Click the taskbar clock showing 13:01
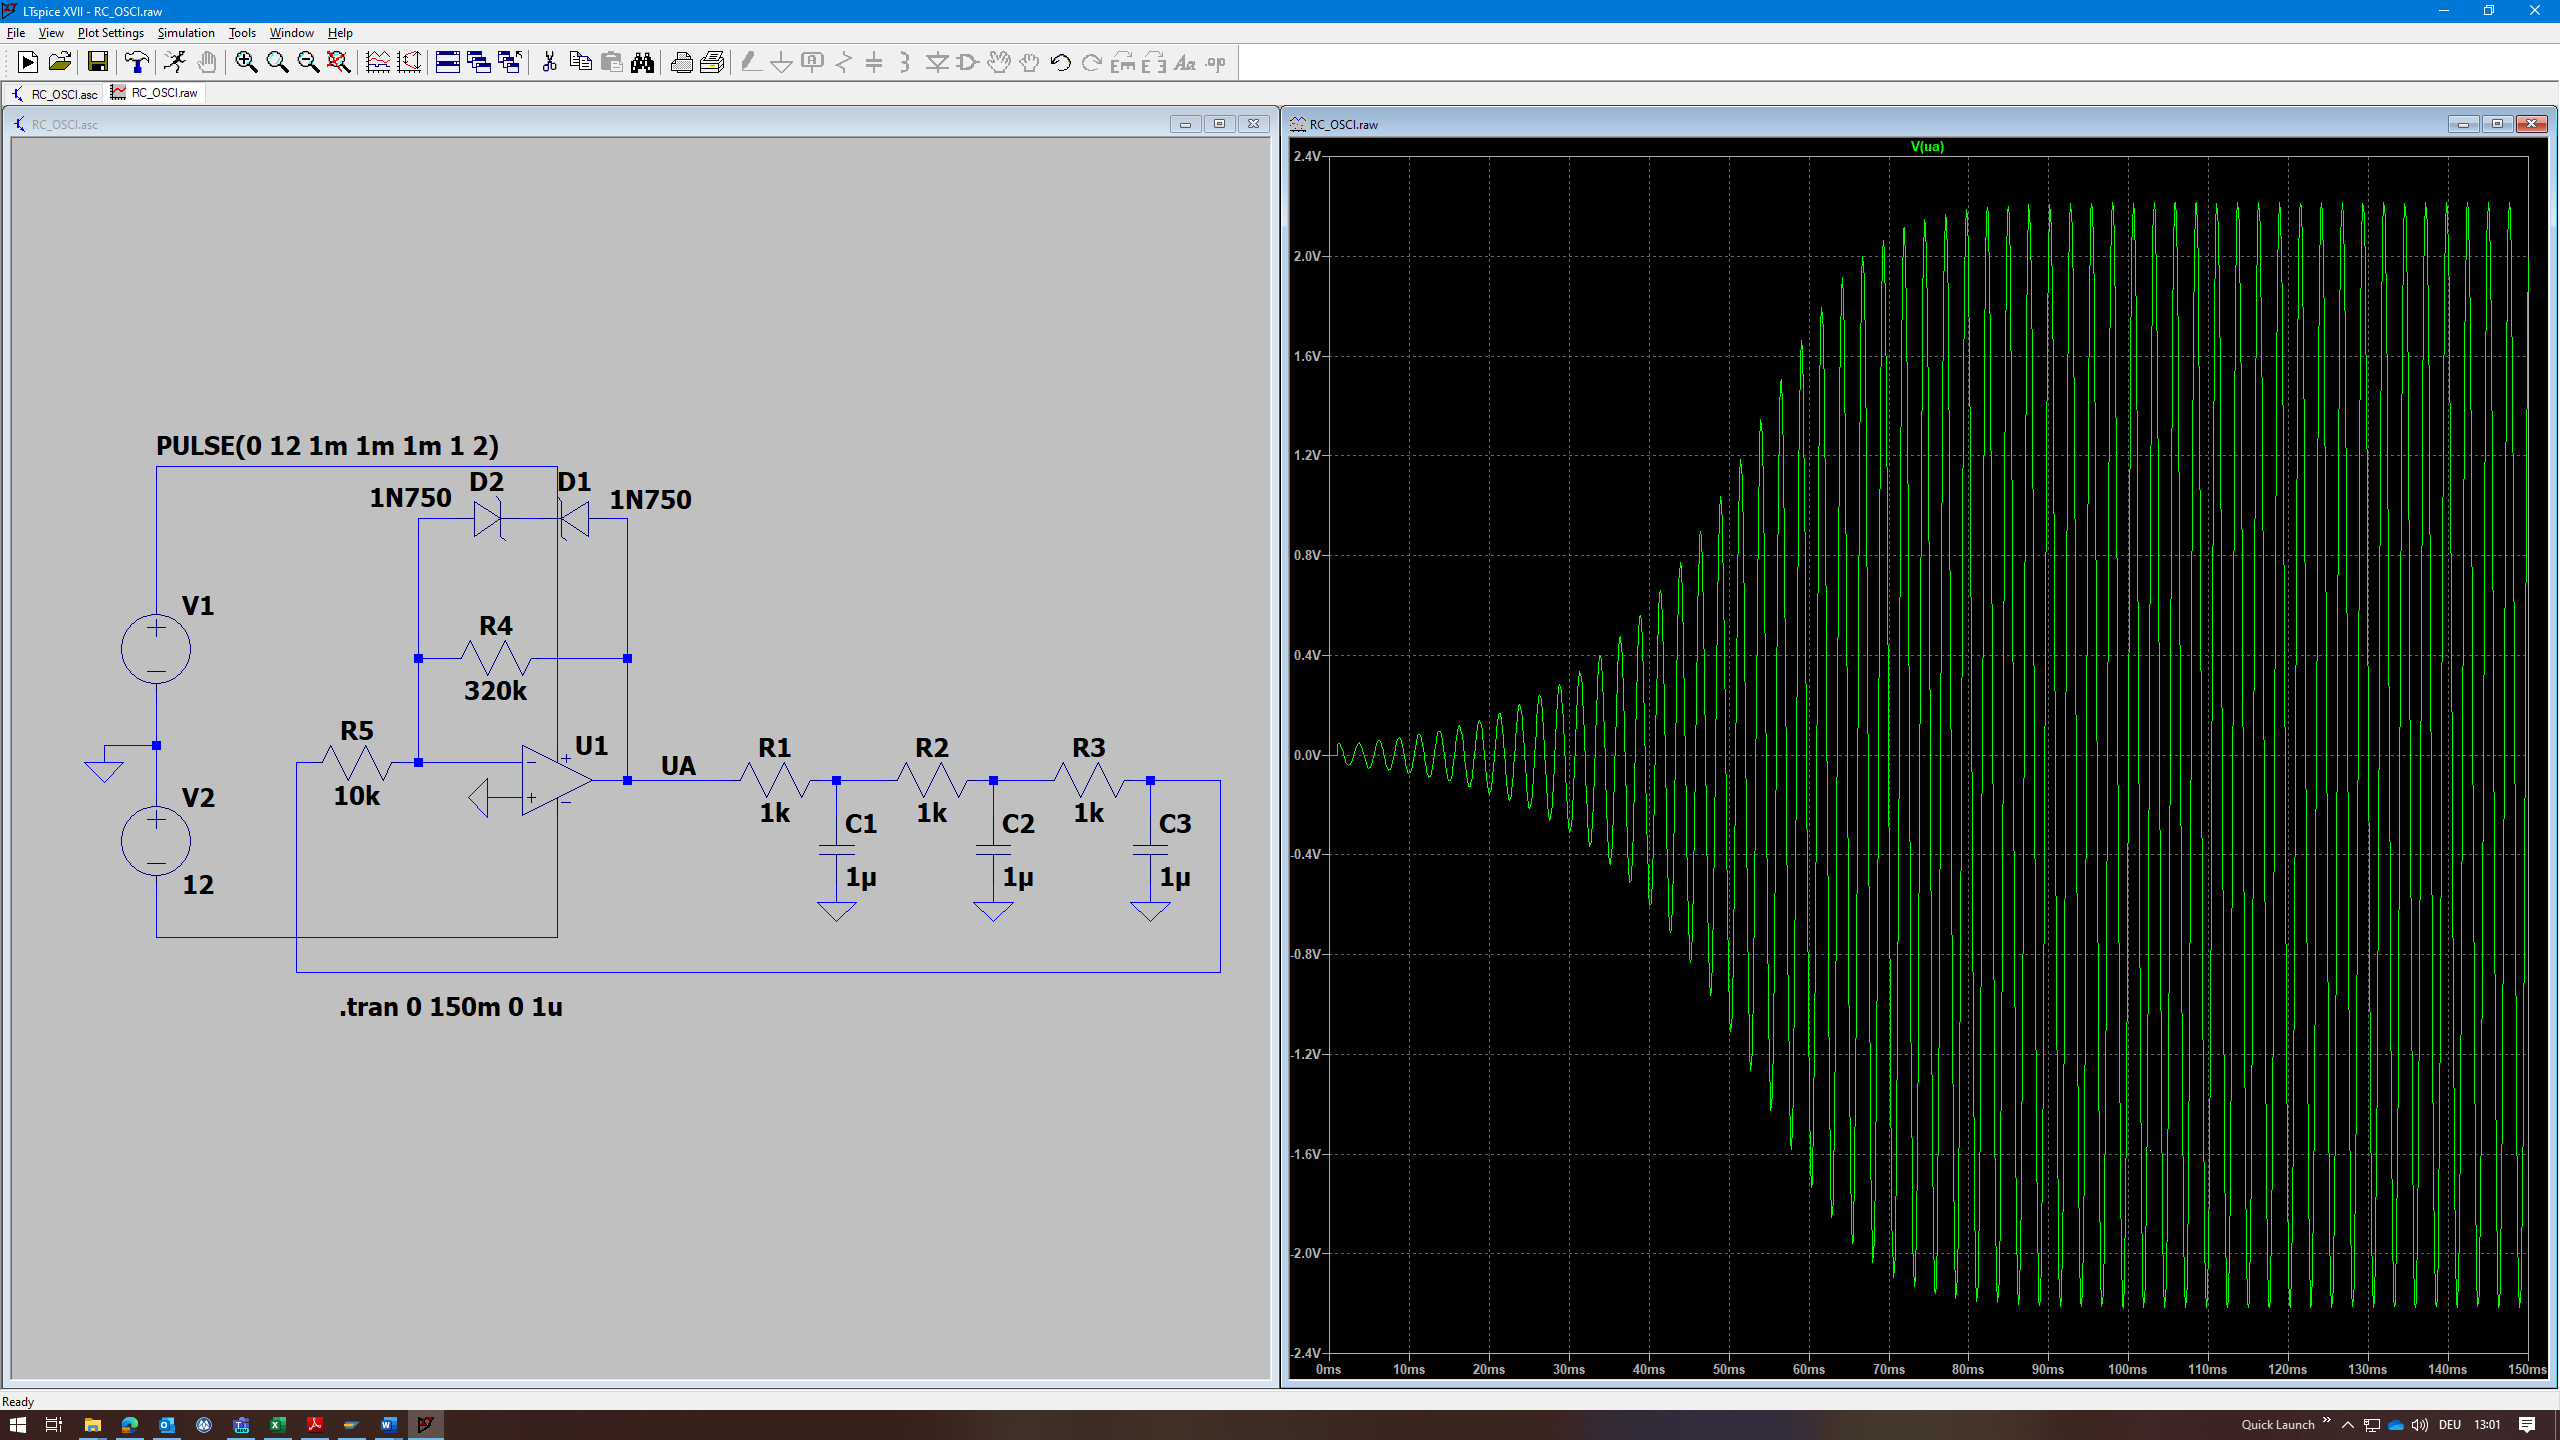Viewport: 2560px width, 1440px height. point(2487,1425)
